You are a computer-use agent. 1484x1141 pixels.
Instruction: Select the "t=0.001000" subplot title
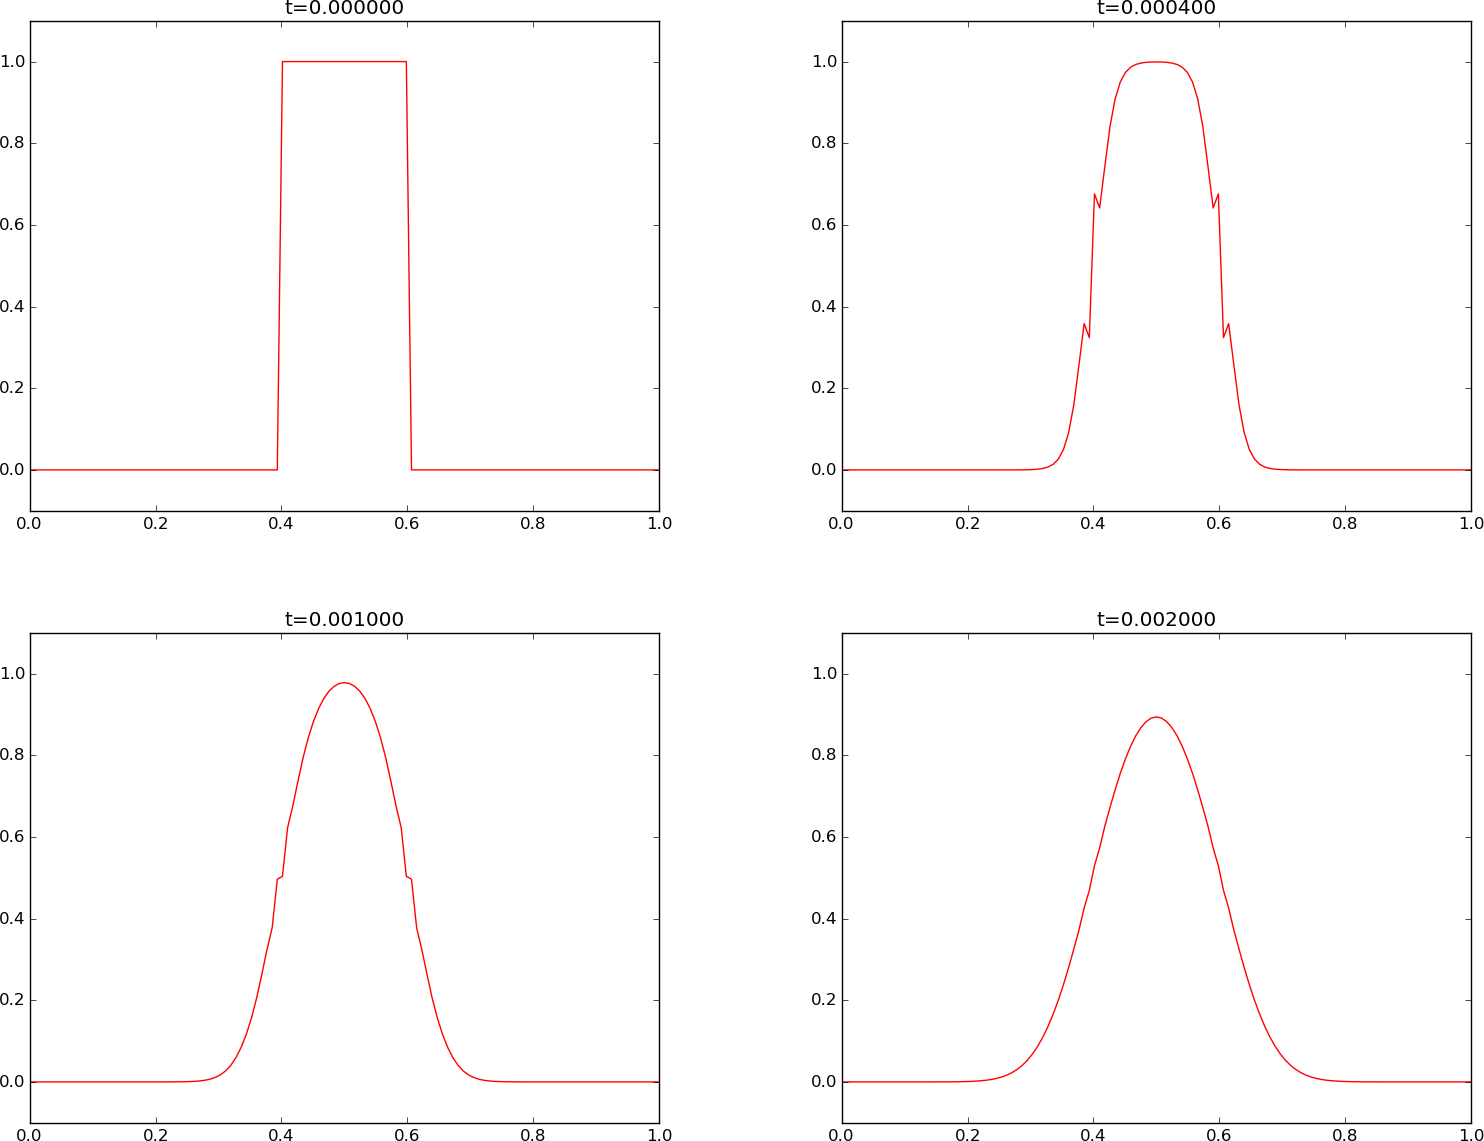[x=344, y=619]
